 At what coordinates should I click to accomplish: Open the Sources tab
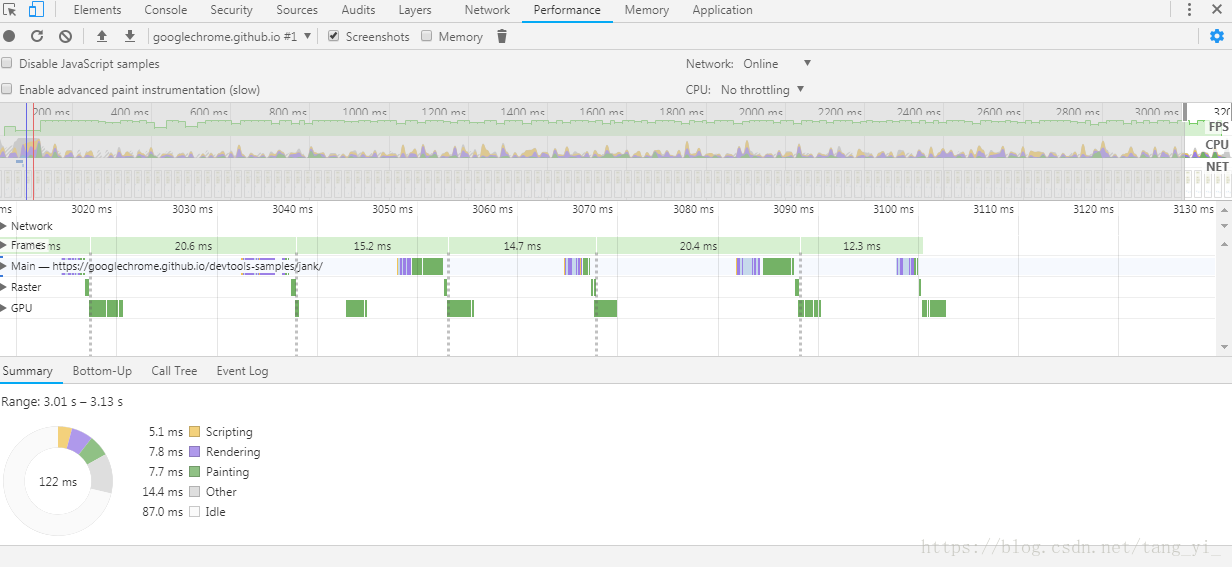[x=297, y=10]
